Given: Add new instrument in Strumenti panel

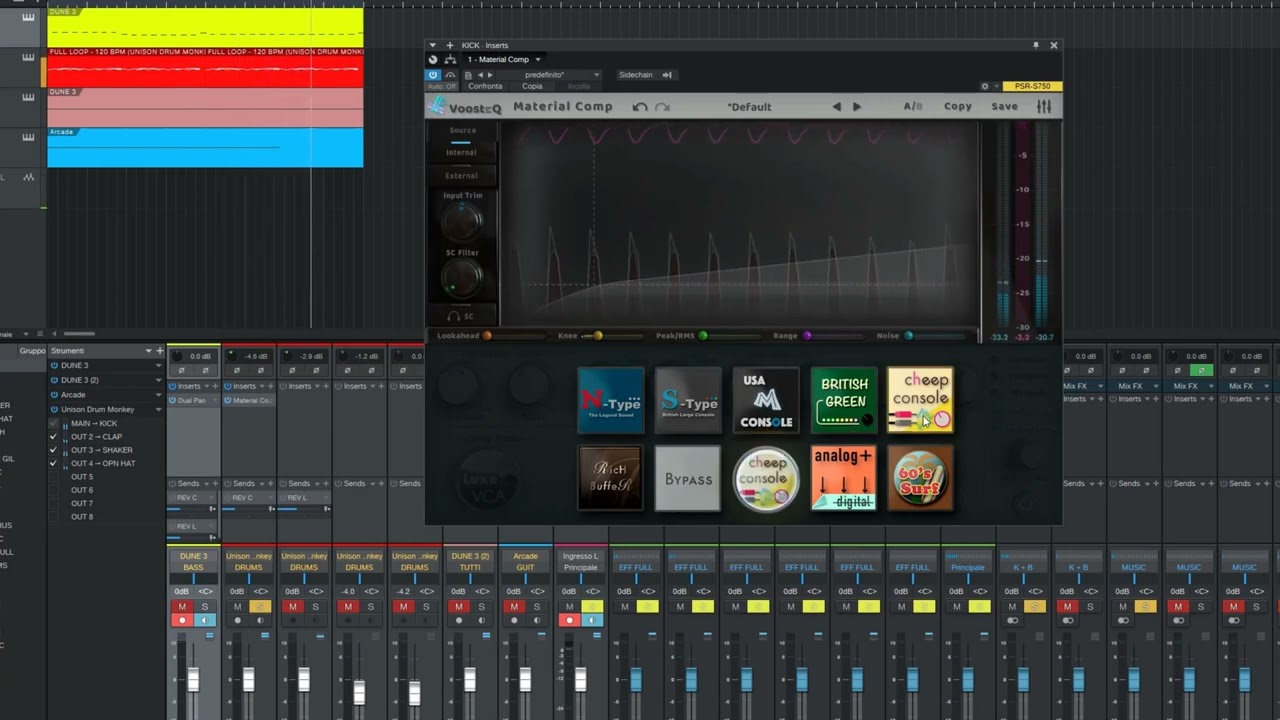Looking at the screenshot, I should [x=159, y=351].
